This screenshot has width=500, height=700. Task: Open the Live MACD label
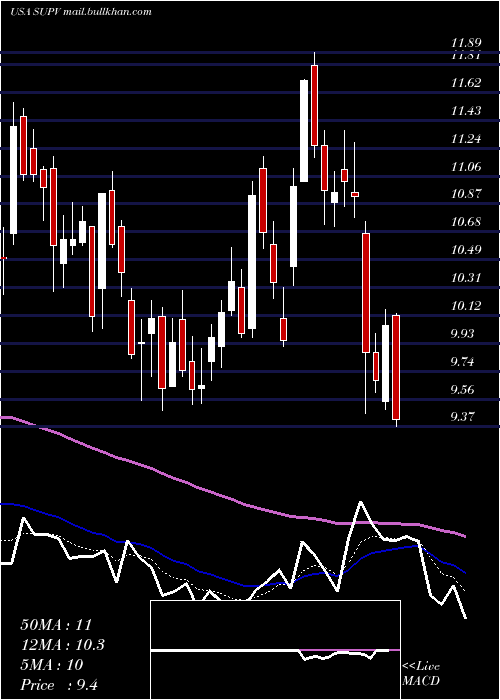point(421,673)
